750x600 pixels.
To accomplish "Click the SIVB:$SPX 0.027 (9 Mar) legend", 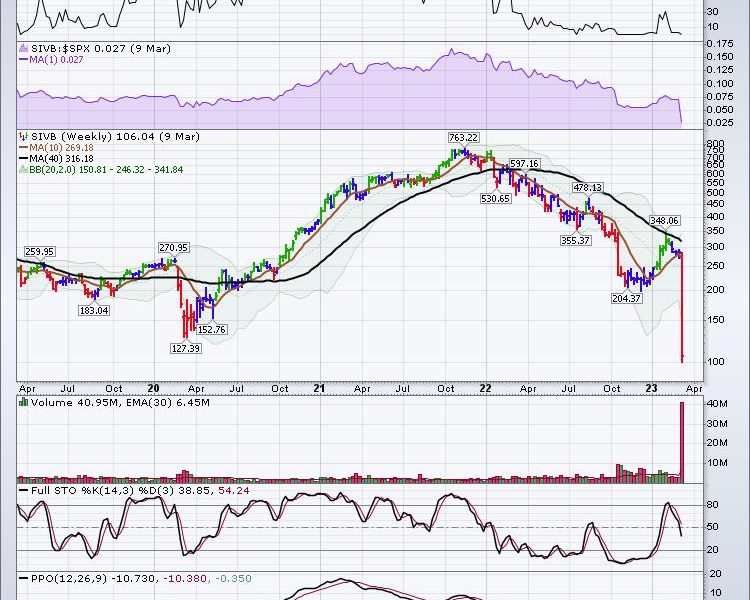I will click(100, 48).
